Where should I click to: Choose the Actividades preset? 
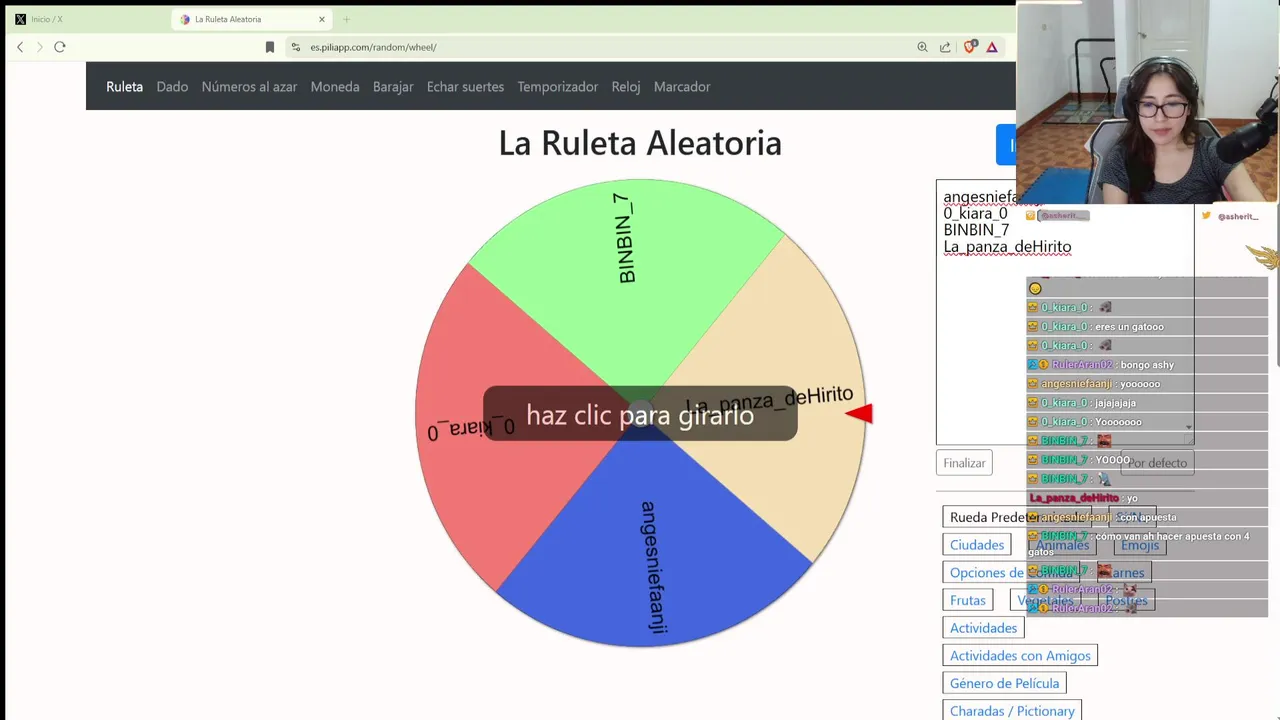(x=984, y=628)
